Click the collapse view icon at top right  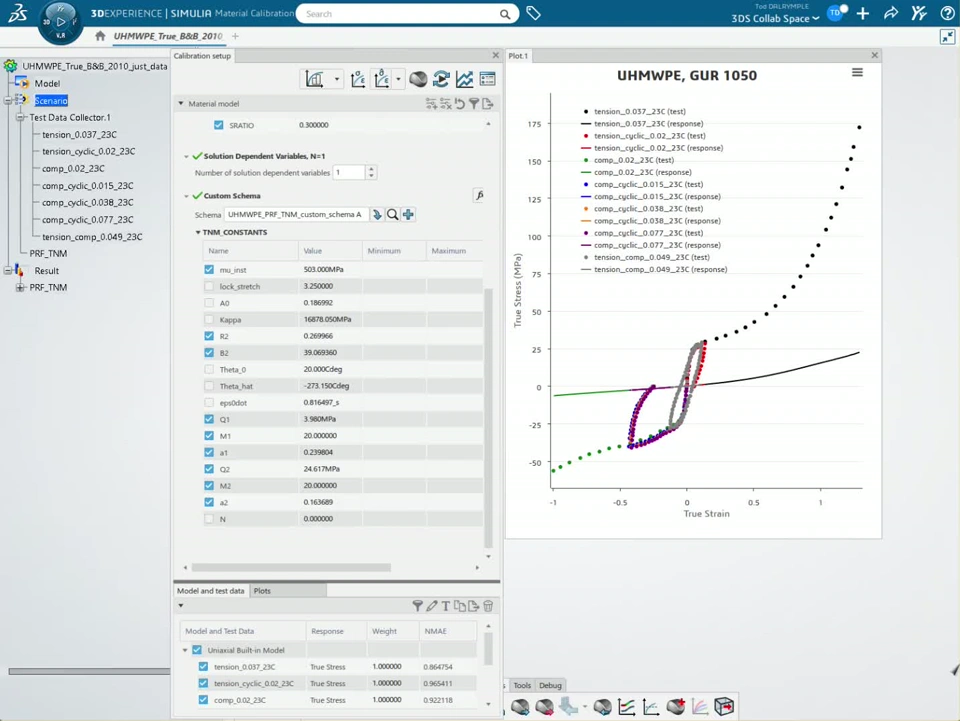947,37
